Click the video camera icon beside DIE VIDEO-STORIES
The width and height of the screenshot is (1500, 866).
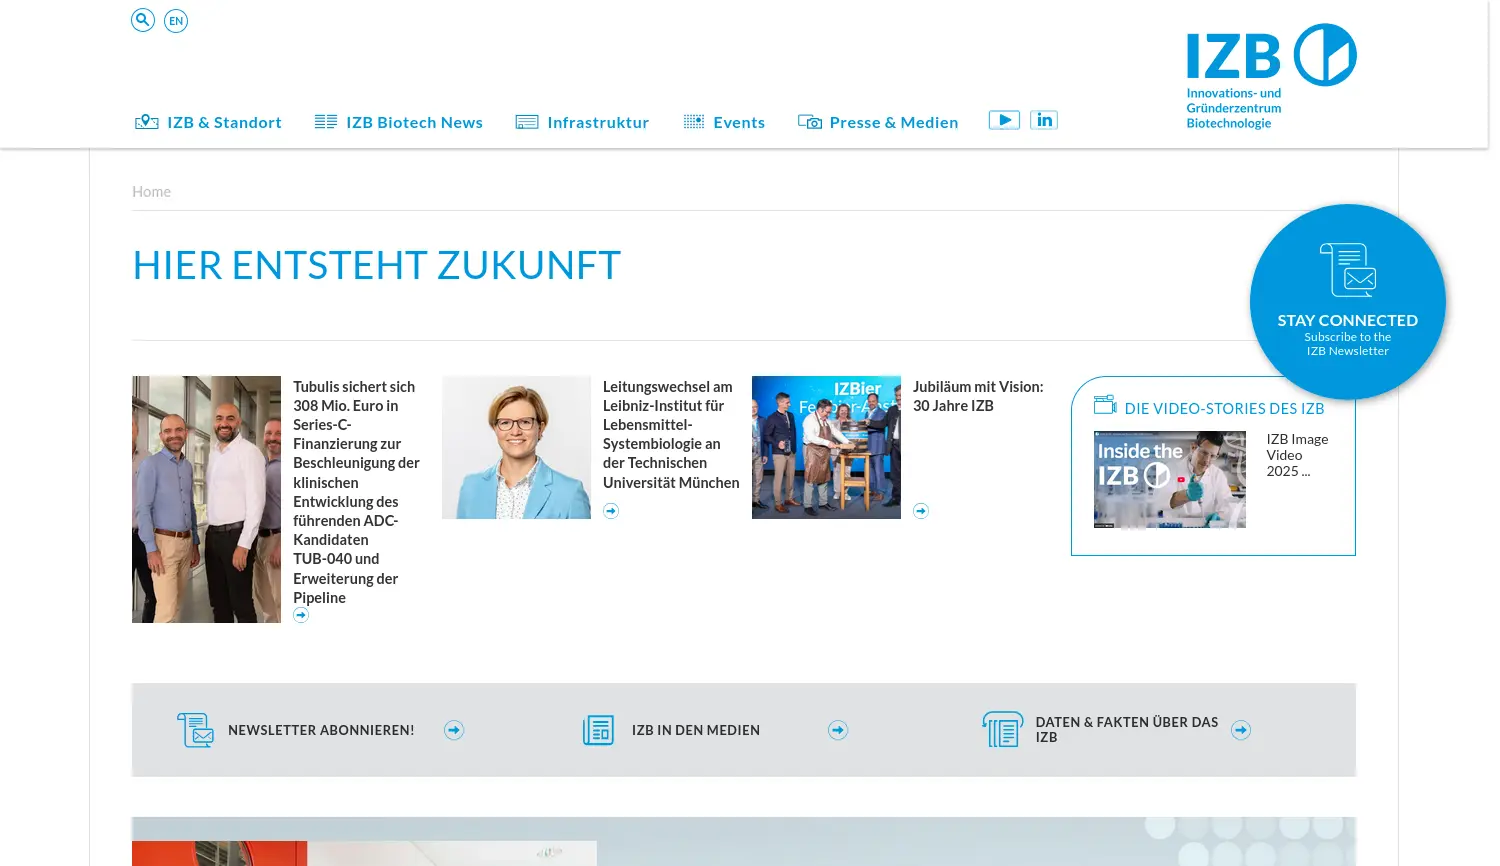(x=1105, y=405)
